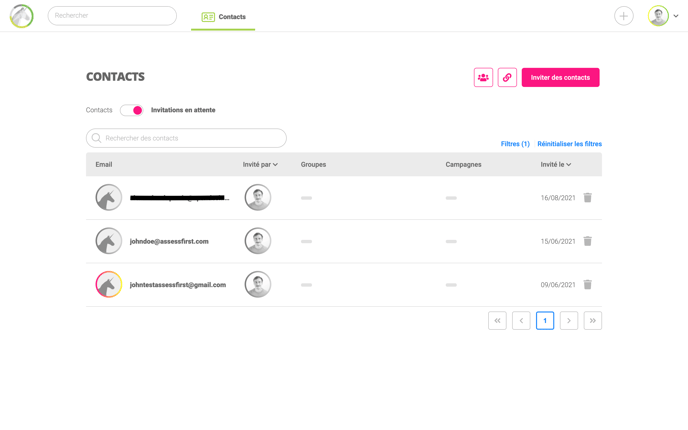Go to first page with double-left arrows

tap(497, 321)
